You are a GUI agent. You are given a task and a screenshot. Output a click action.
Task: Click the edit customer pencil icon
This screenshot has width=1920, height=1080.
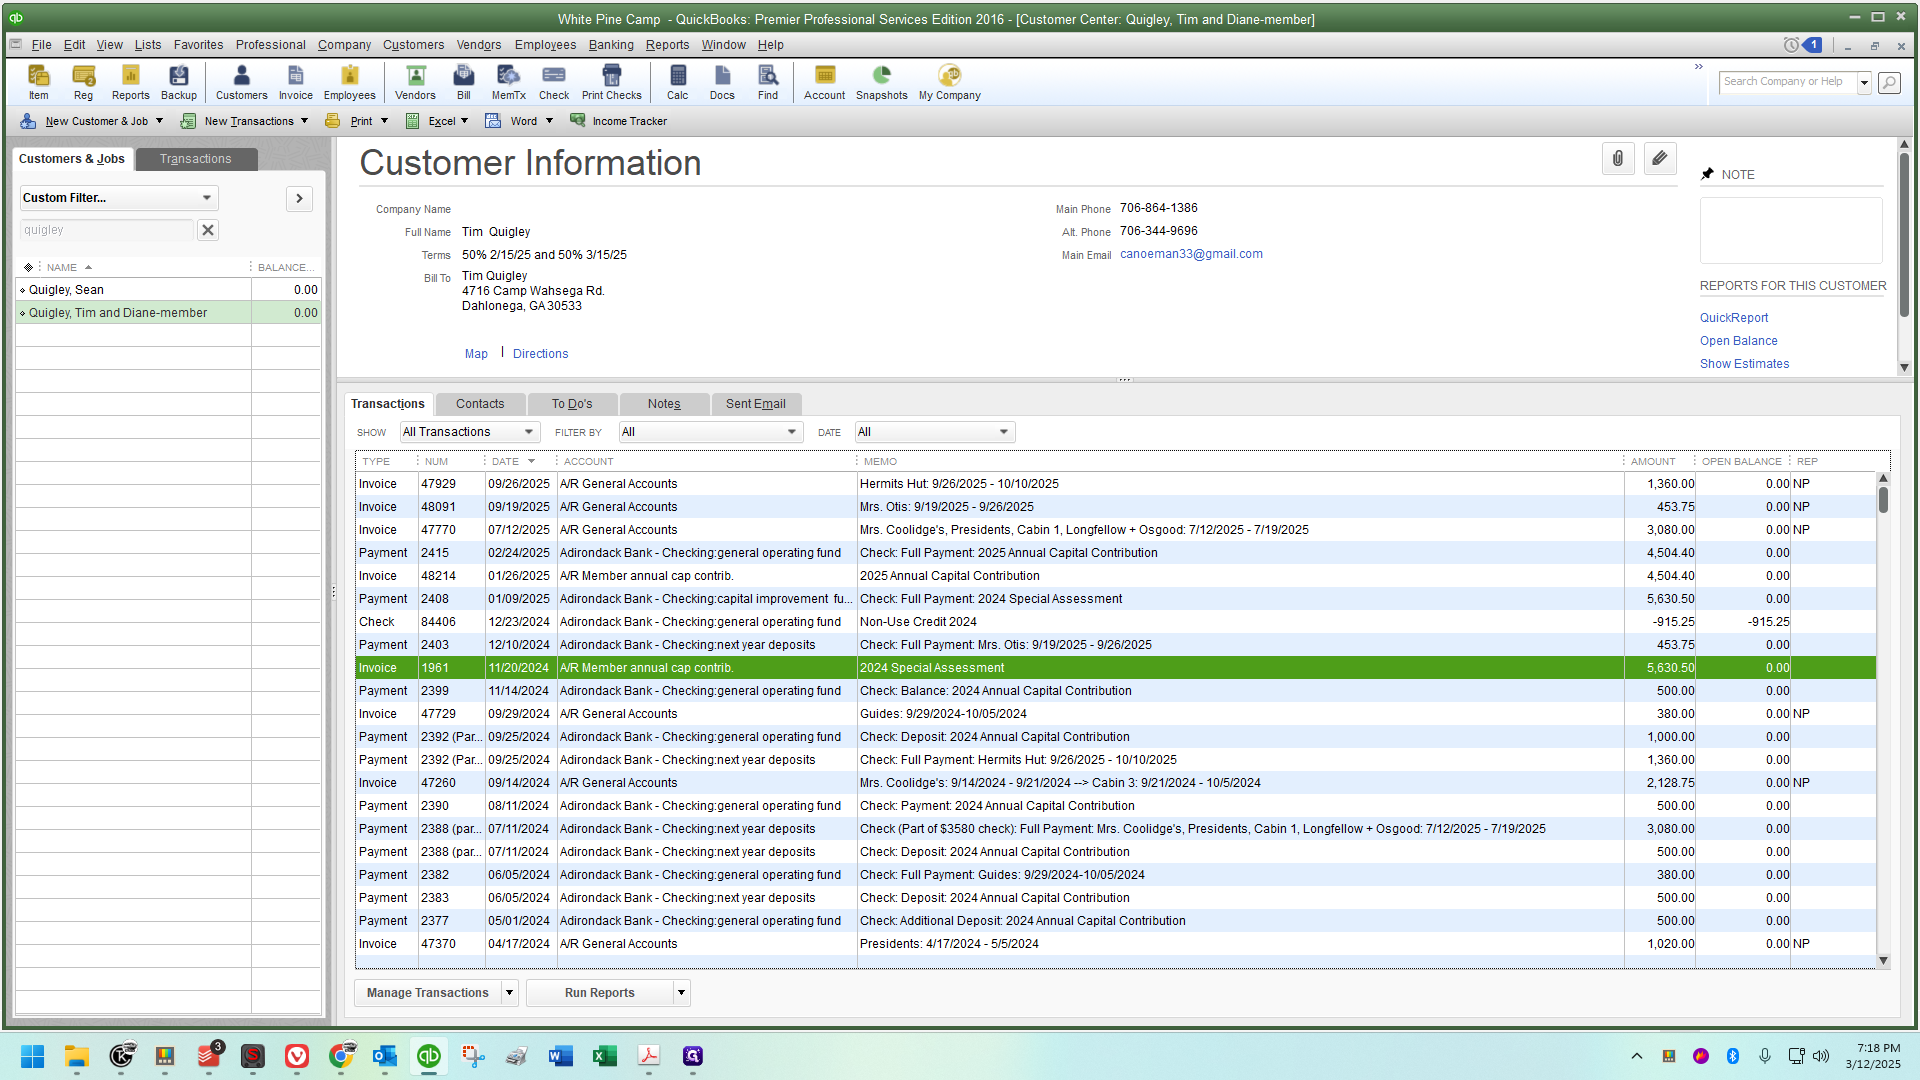point(1659,158)
